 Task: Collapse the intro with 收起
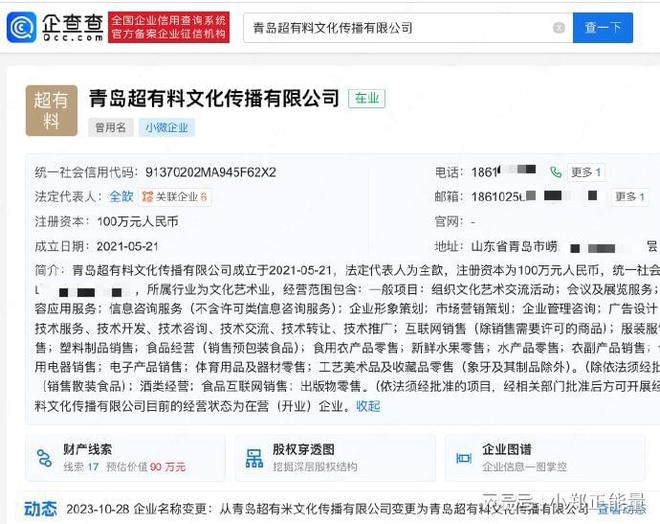[368, 406]
